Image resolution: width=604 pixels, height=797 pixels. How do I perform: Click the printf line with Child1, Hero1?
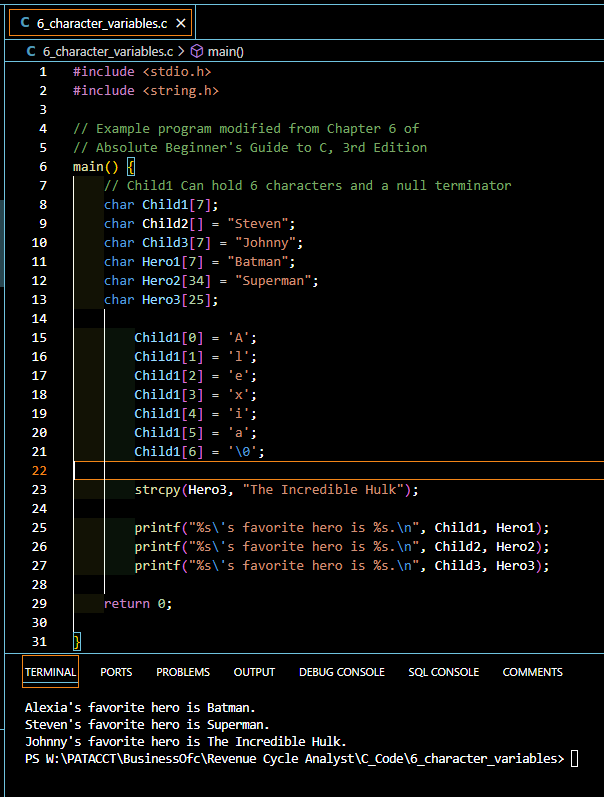[x=342, y=528]
